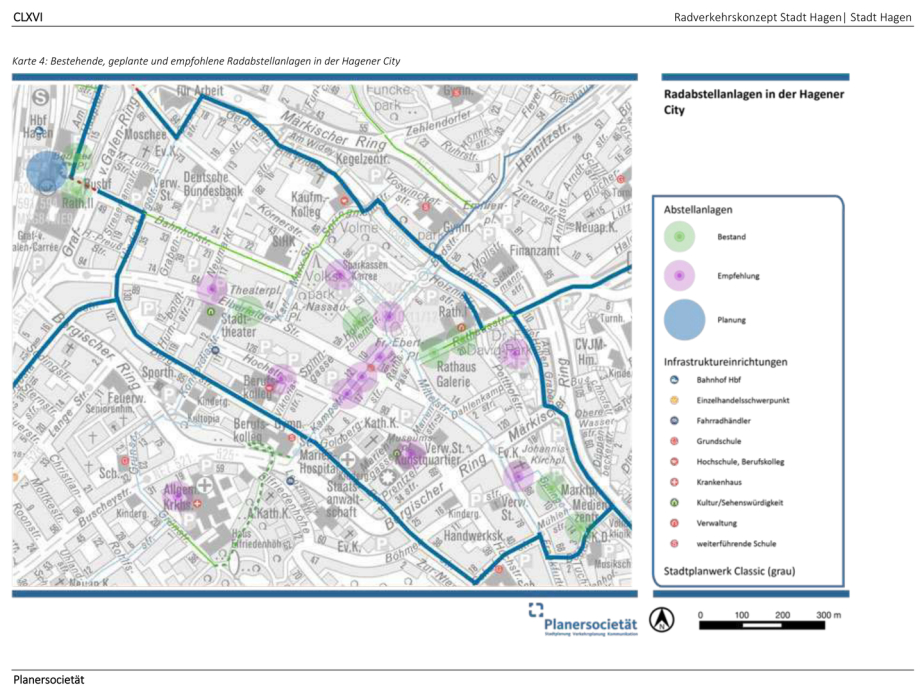Click the Fahrradhändler legend icon
920x692 pixels.
(x=674, y=421)
